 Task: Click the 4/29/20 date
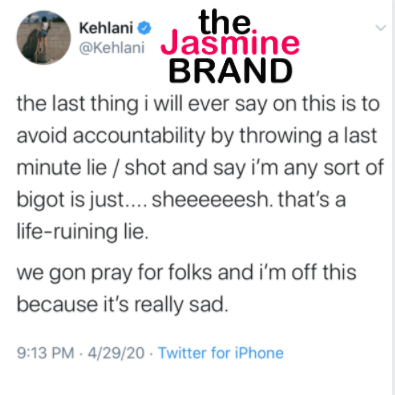pyautogui.click(x=116, y=353)
